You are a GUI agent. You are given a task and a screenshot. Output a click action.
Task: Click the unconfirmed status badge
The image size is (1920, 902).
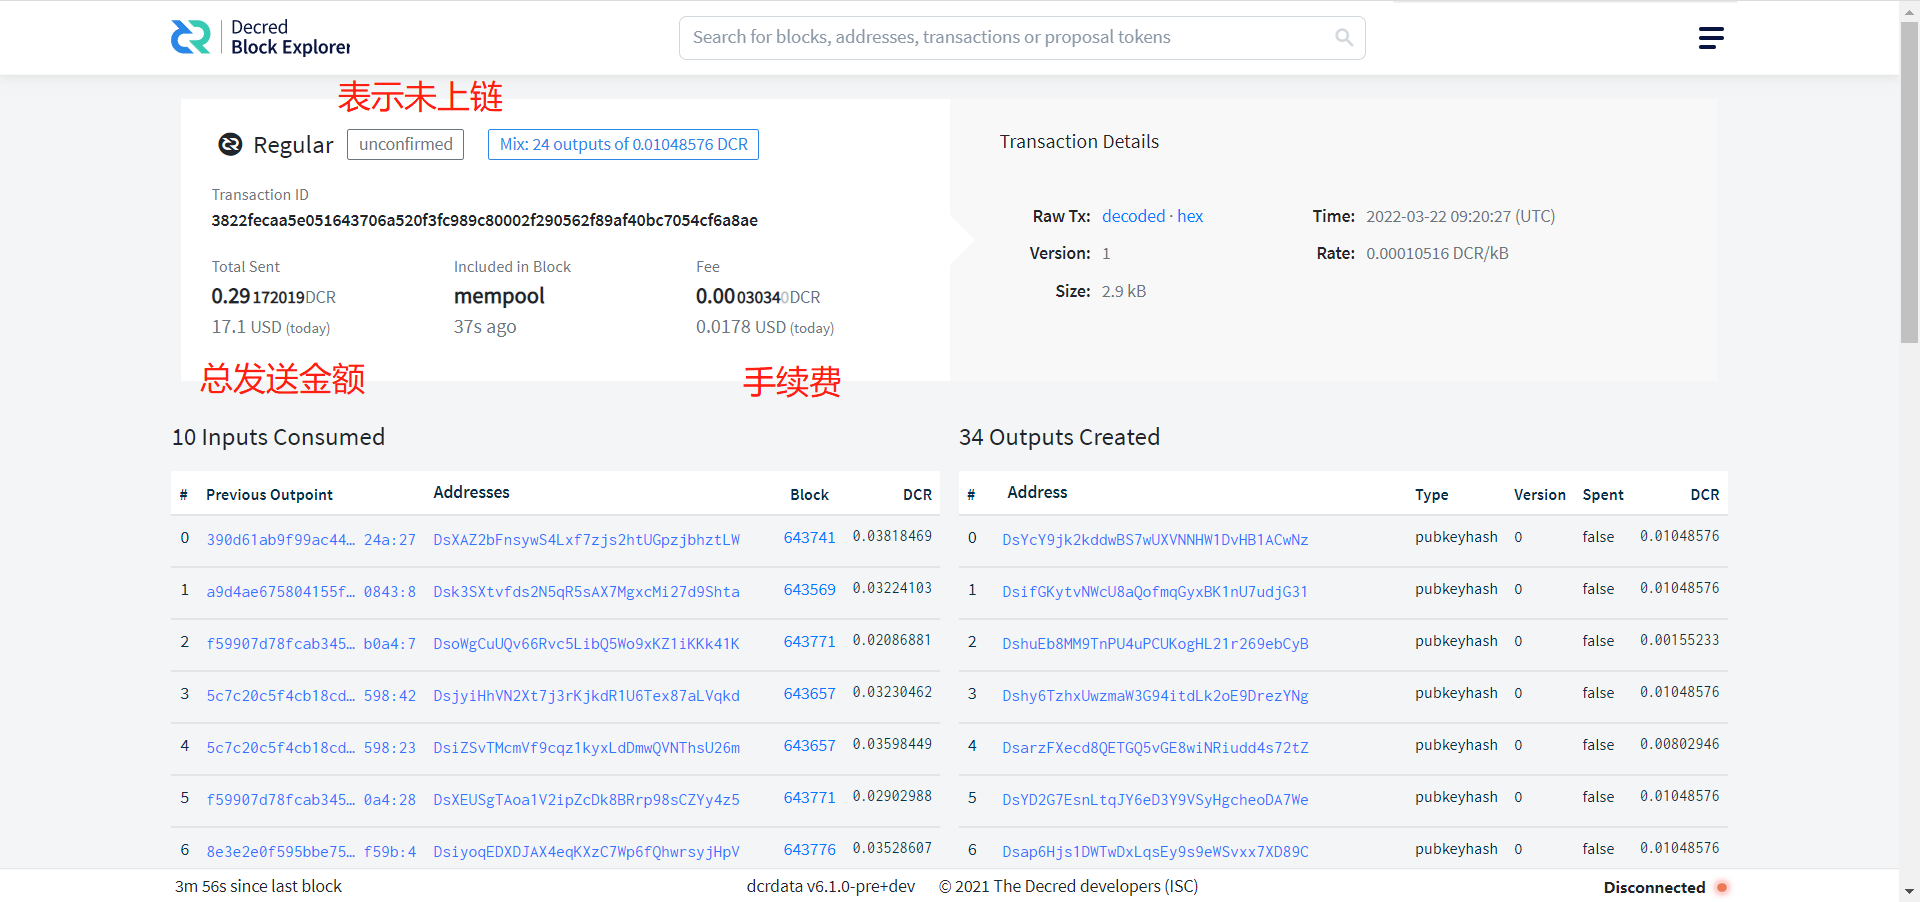tap(405, 145)
